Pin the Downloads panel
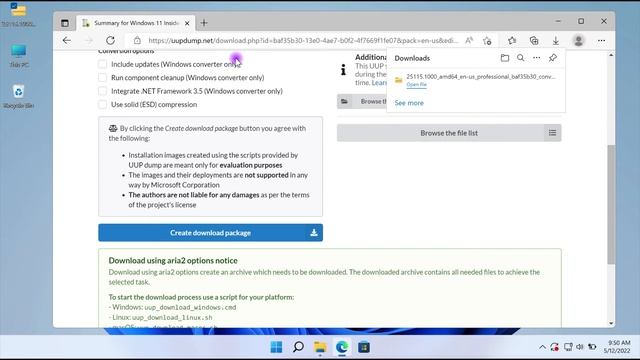Viewport: 640px width, 360px height. click(x=553, y=58)
